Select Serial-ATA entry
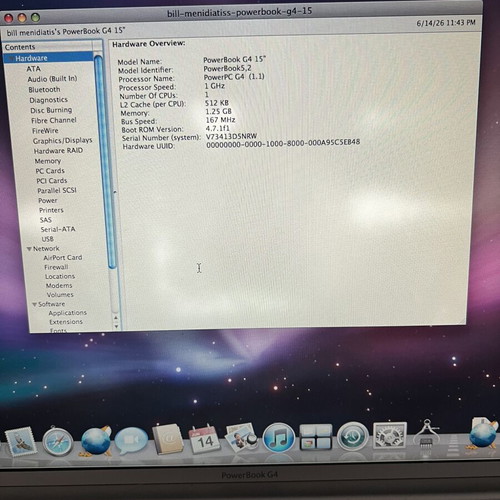Viewport: 500px width, 500px height. click(58, 229)
